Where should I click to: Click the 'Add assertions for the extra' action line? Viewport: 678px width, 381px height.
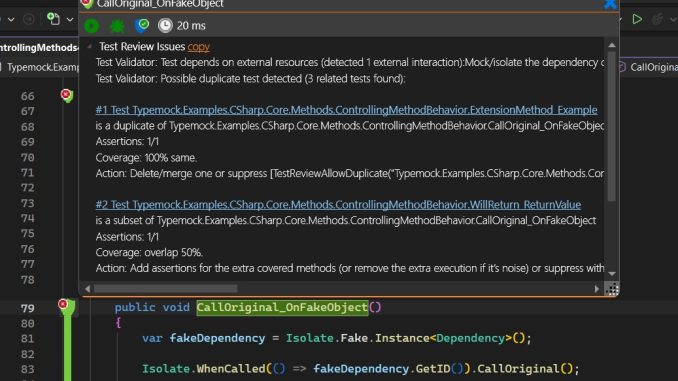coord(350,268)
